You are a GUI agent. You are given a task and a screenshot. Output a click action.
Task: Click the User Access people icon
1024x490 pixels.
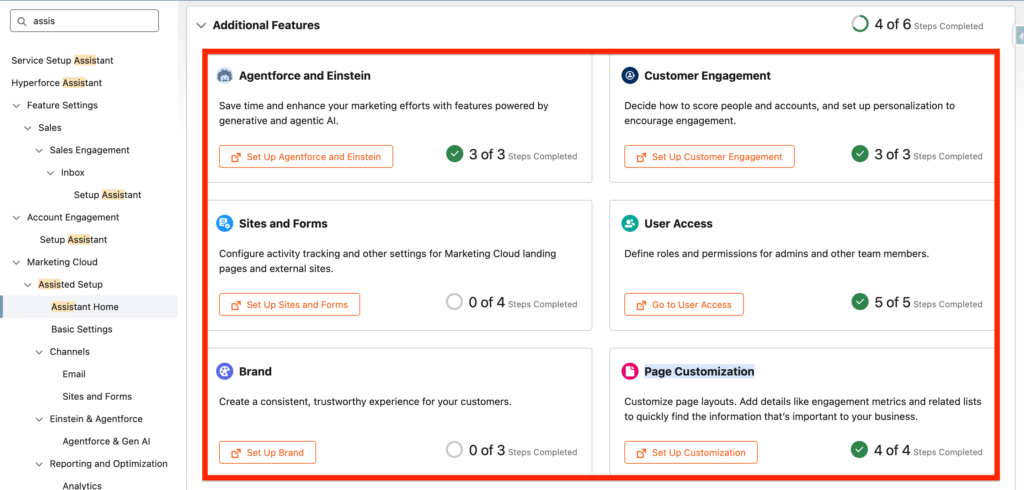(630, 224)
